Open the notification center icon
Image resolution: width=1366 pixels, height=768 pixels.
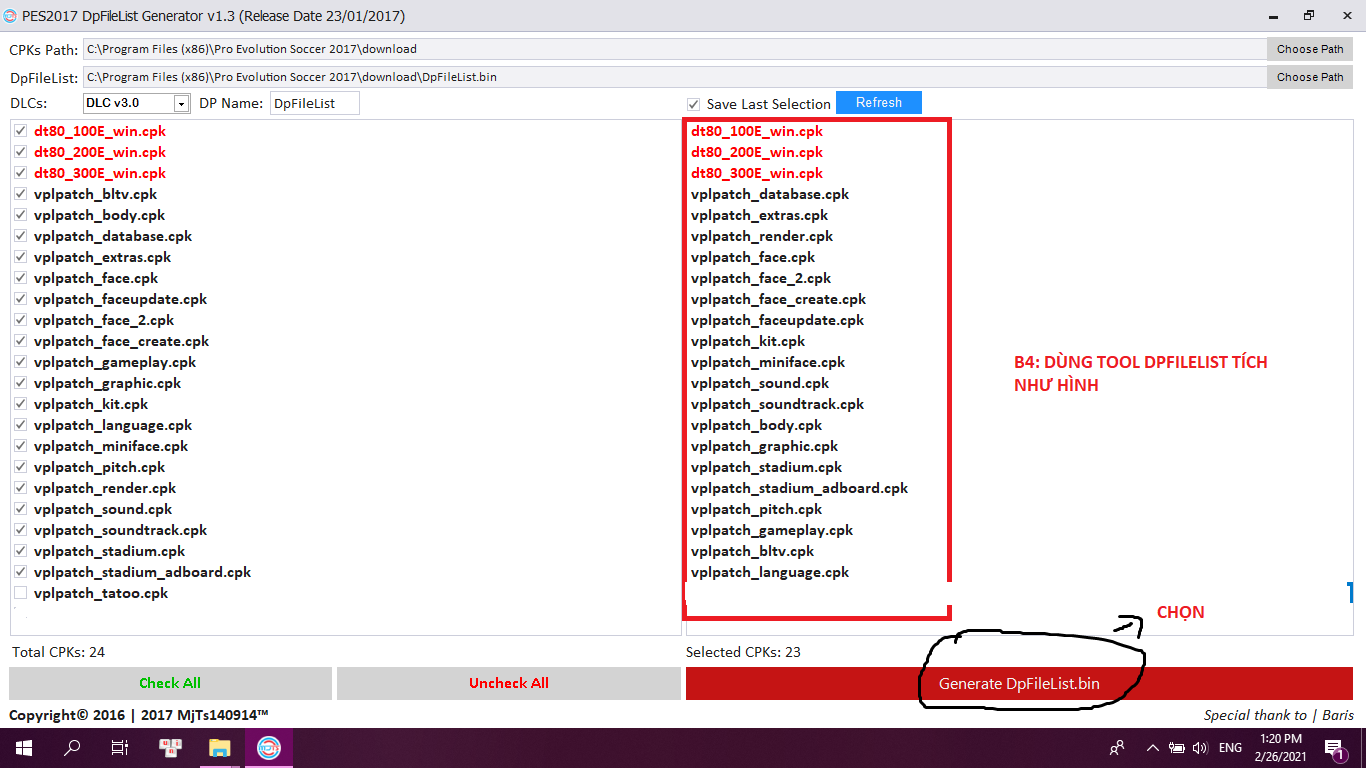click(x=1334, y=748)
